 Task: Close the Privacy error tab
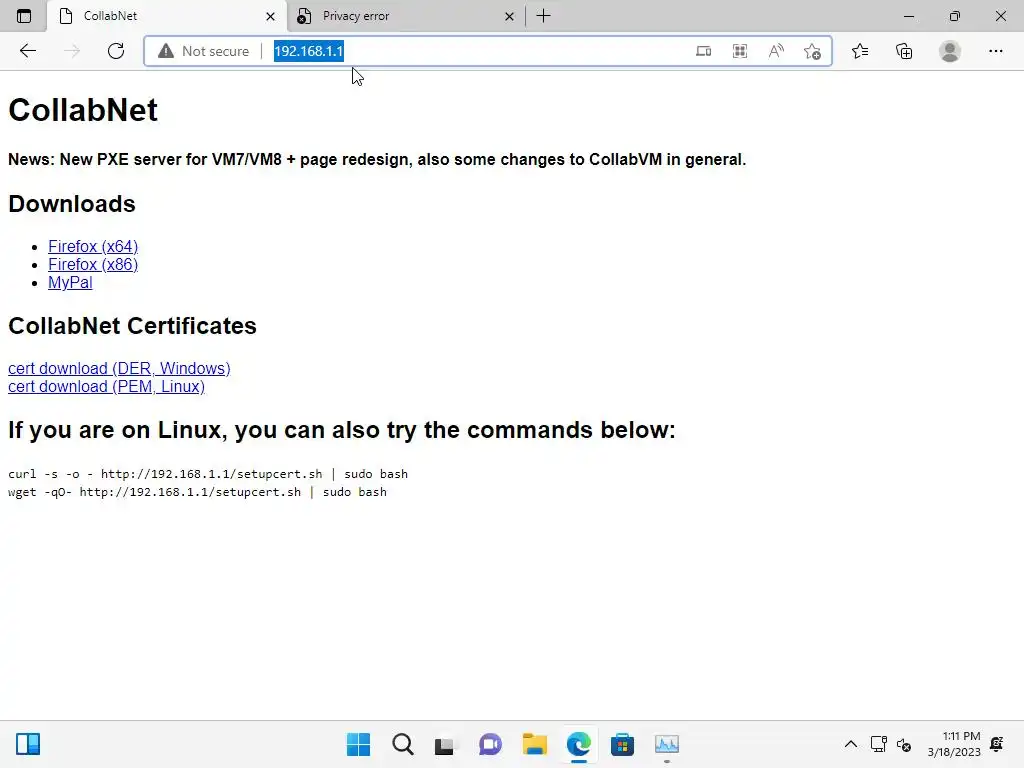pos(509,16)
